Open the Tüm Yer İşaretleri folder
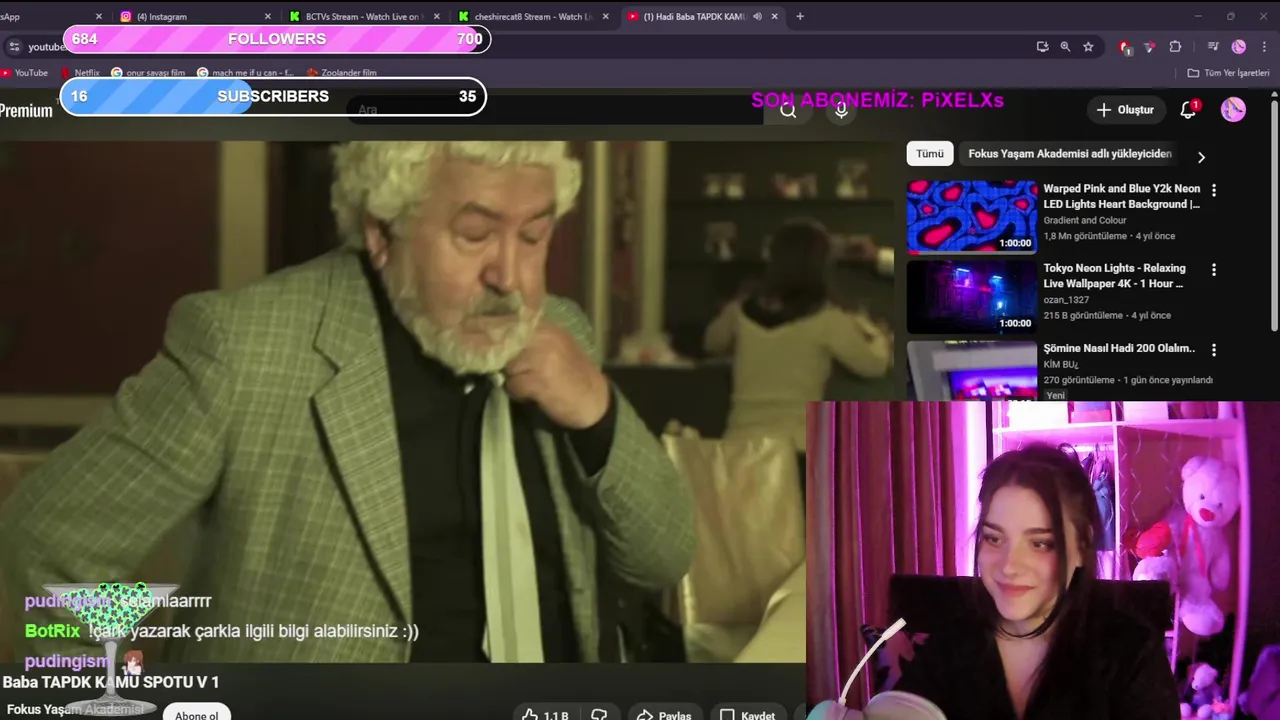Viewport: 1280px width, 720px height. pyautogui.click(x=1228, y=73)
